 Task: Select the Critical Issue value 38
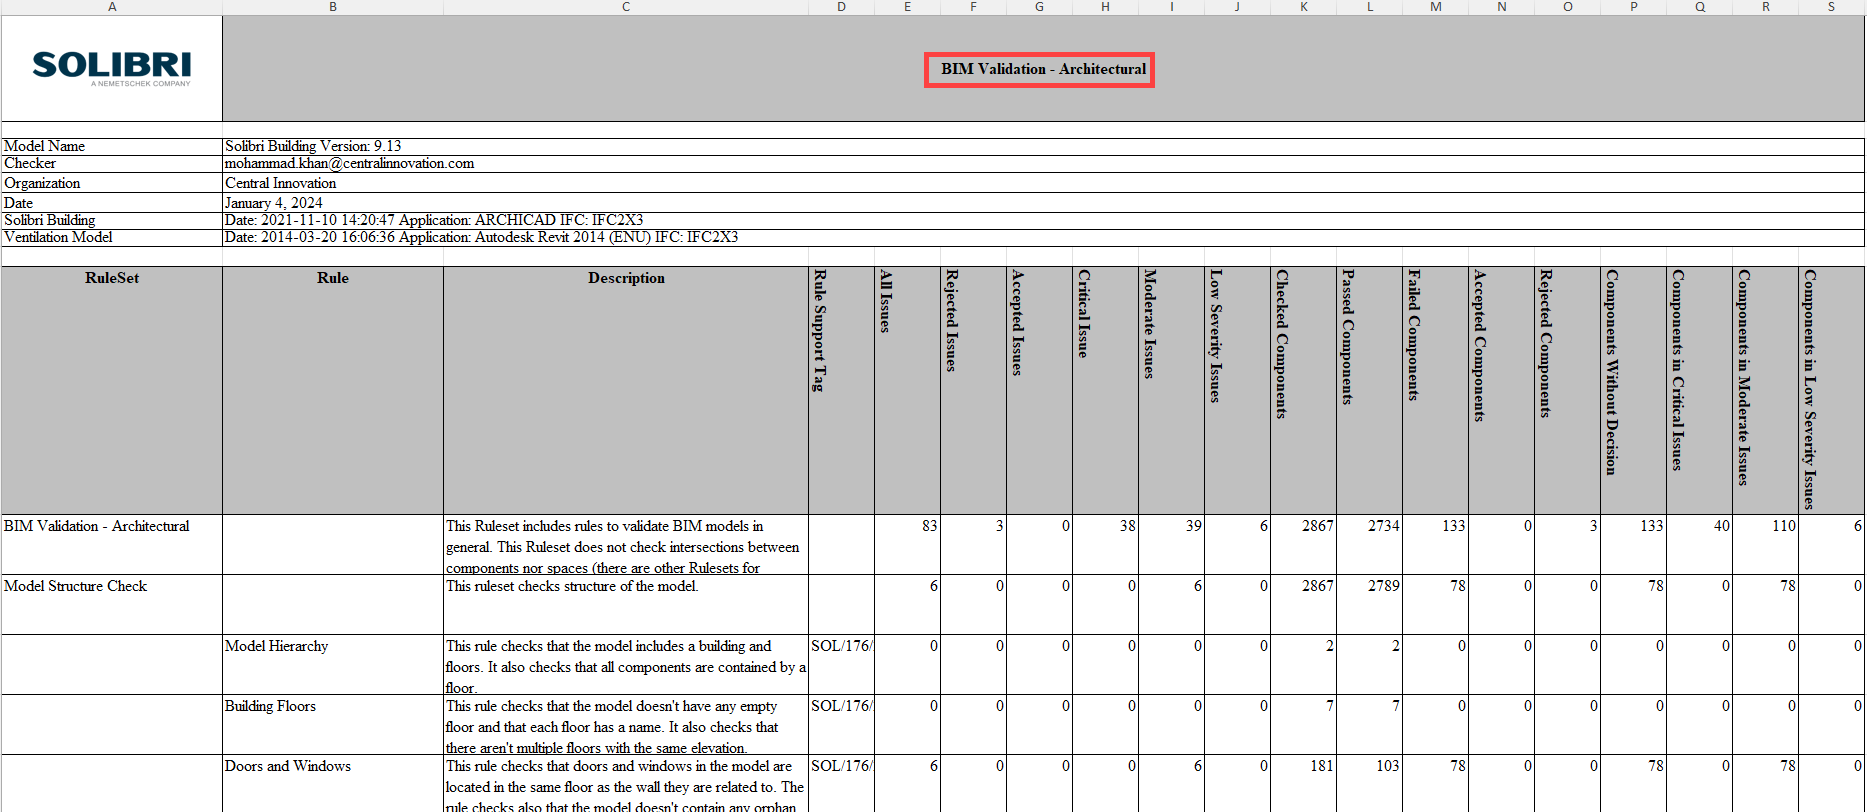pyautogui.click(x=1105, y=544)
